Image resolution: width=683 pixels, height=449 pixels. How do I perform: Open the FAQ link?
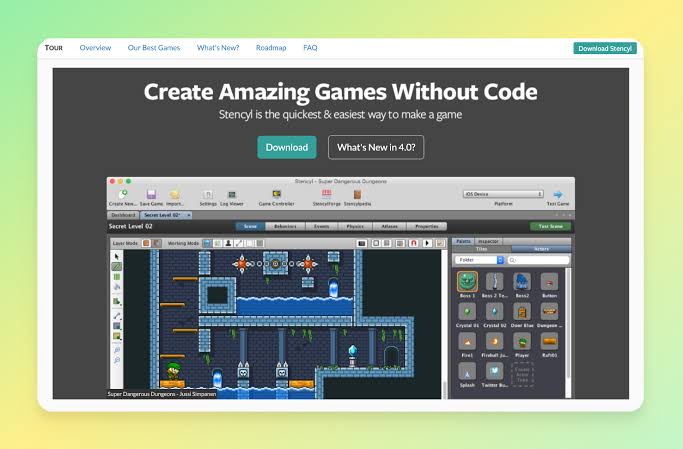[310, 47]
